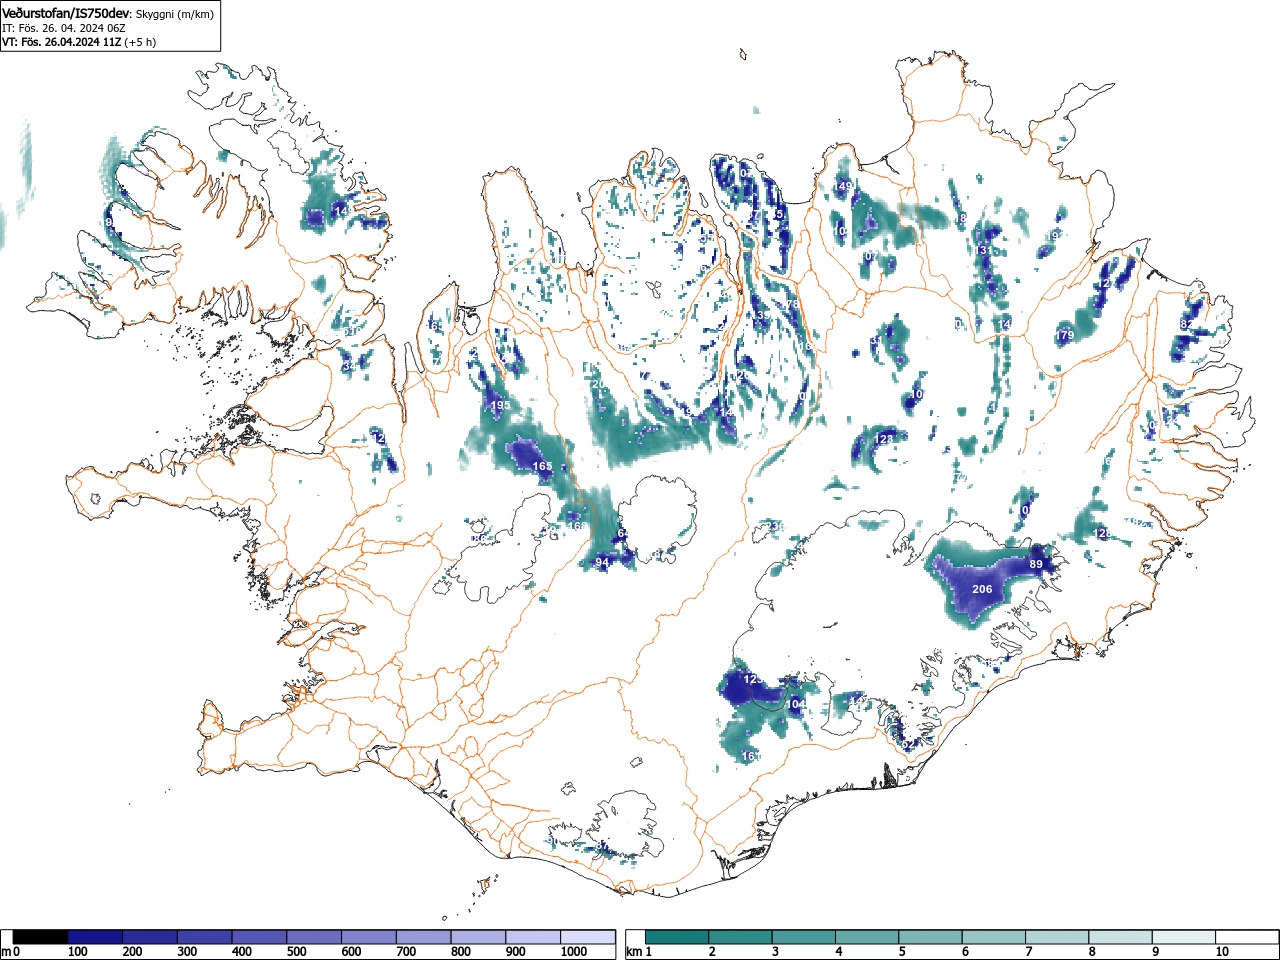The width and height of the screenshot is (1280, 960).
Task: Click the 165 visibility value on map
Action: tap(542, 467)
